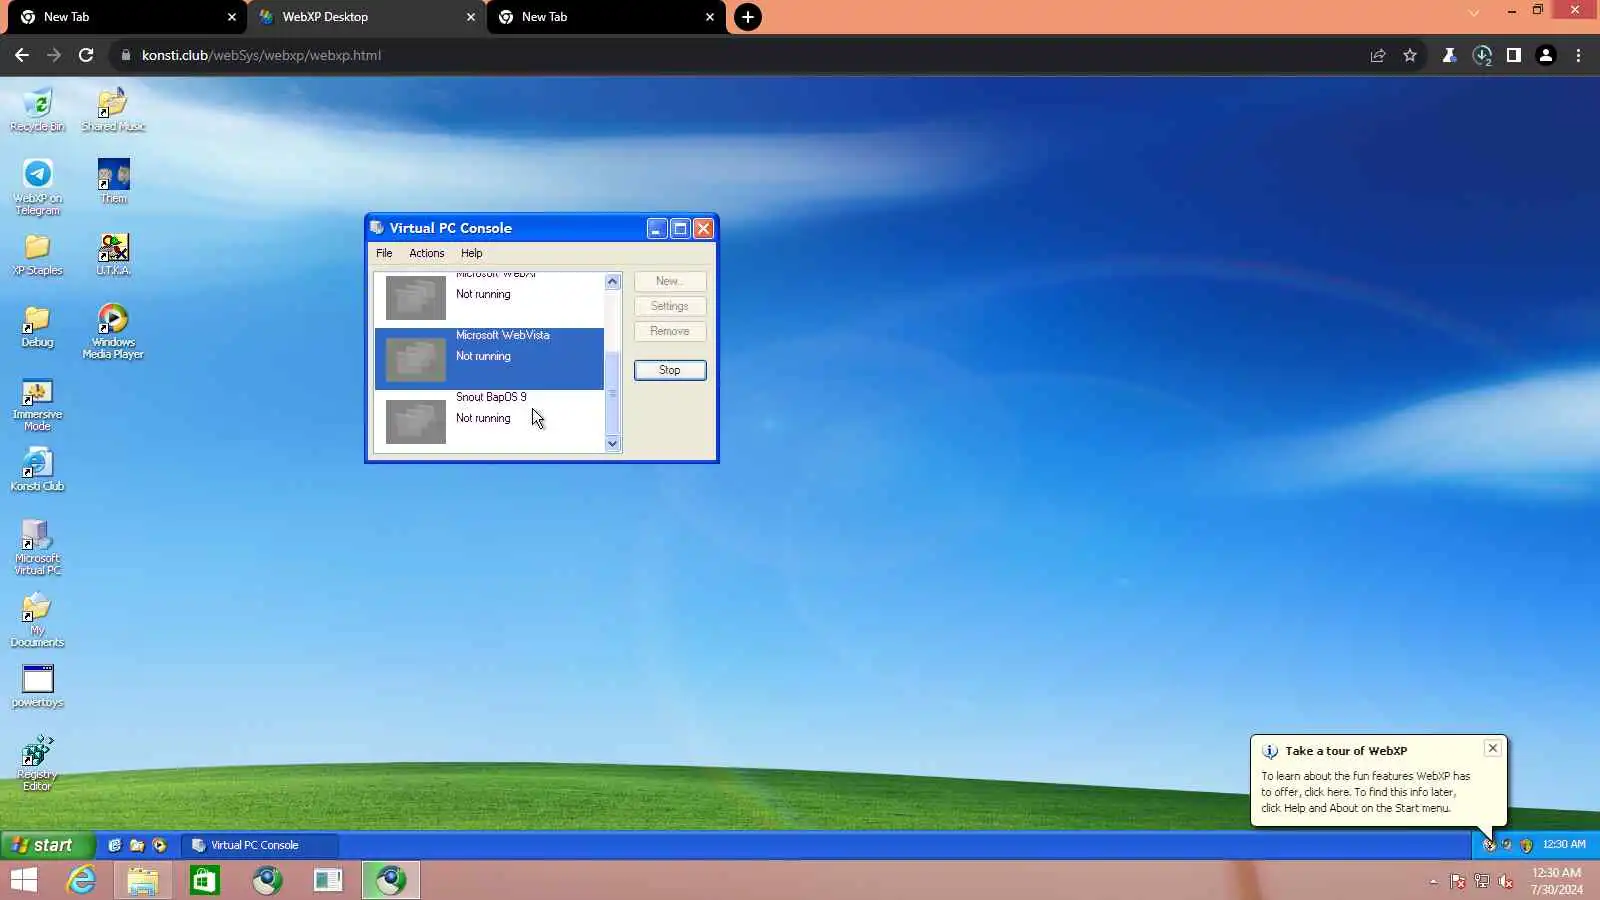Open the Konsti Club shortcut
Screen dimensions: 1600x900
(x=37, y=470)
